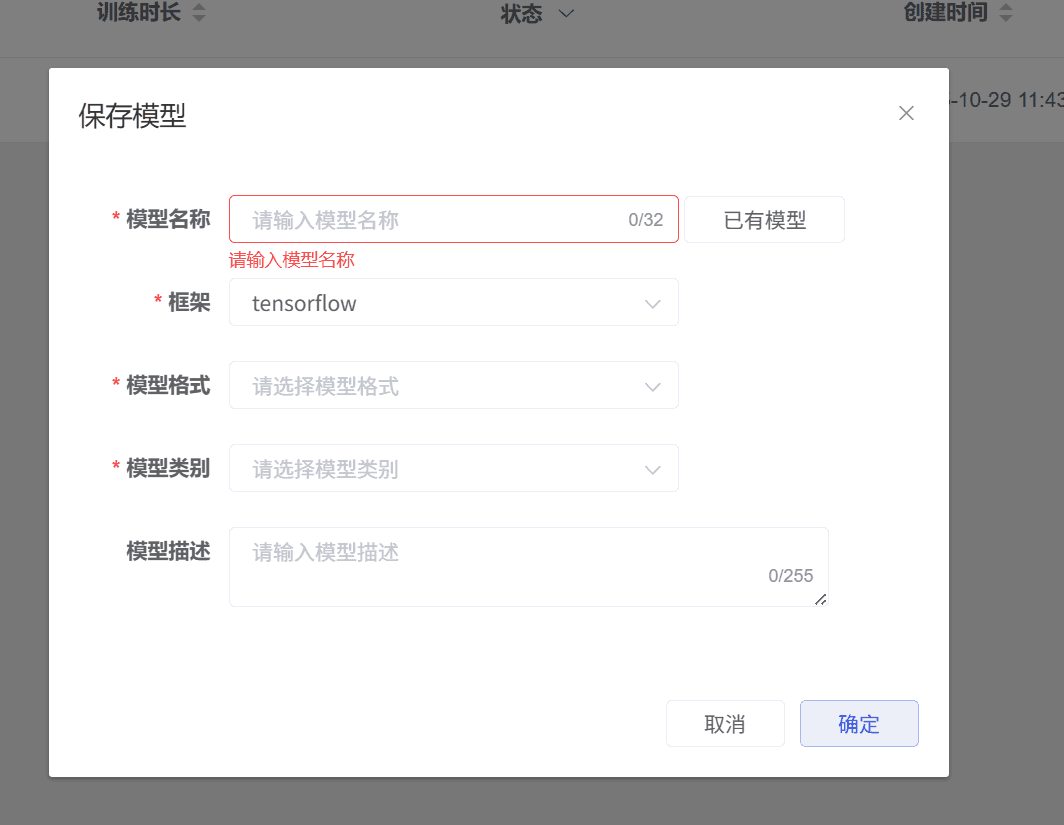The width and height of the screenshot is (1064, 825).
Task: Close the 保存模型 dialog with X icon
Action: (x=906, y=113)
